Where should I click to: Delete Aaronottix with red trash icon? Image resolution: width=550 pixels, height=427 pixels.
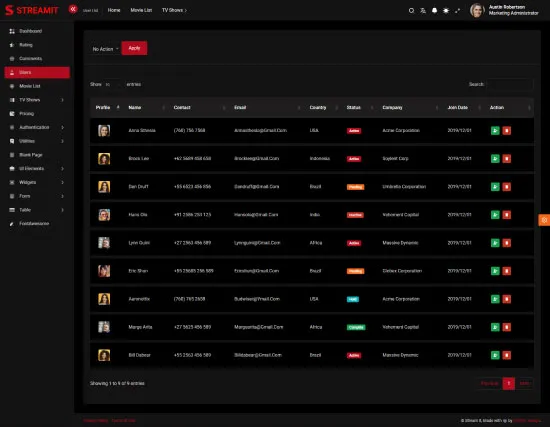(x=507, y=299)
